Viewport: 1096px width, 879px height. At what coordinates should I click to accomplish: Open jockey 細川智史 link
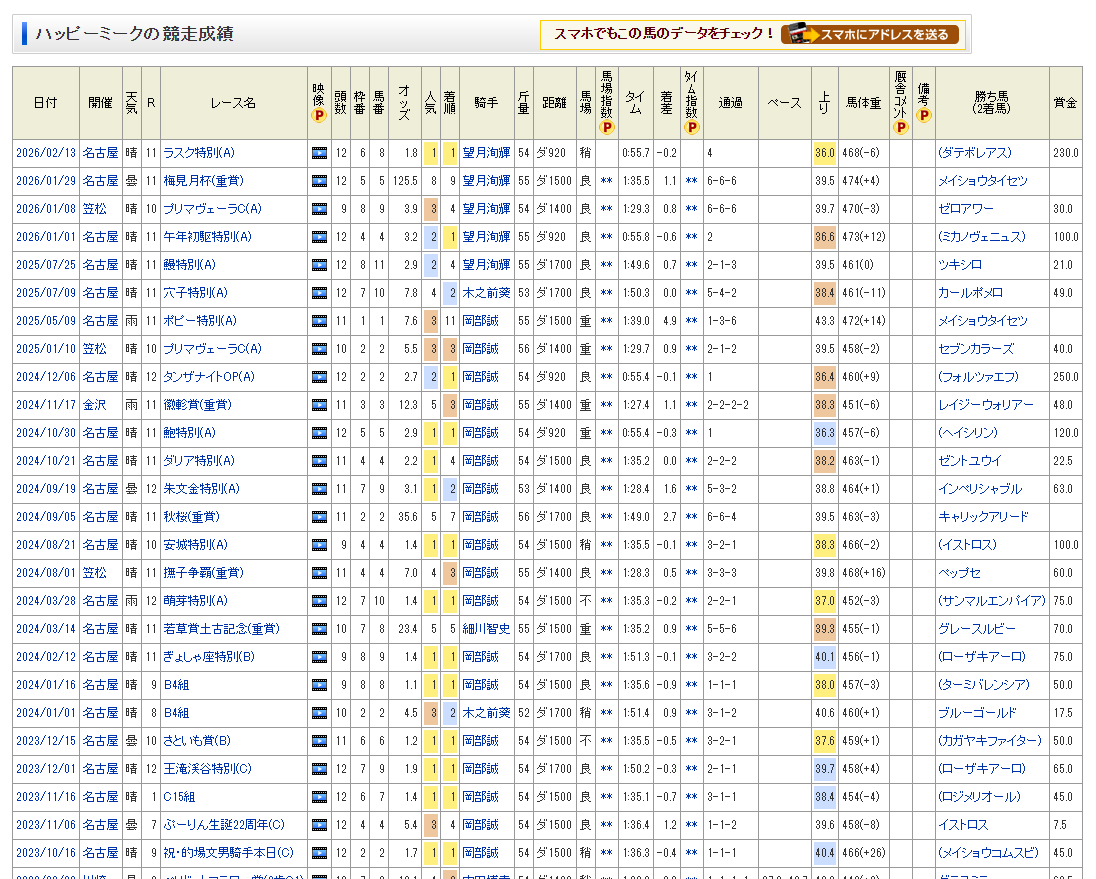pos(486,629)
